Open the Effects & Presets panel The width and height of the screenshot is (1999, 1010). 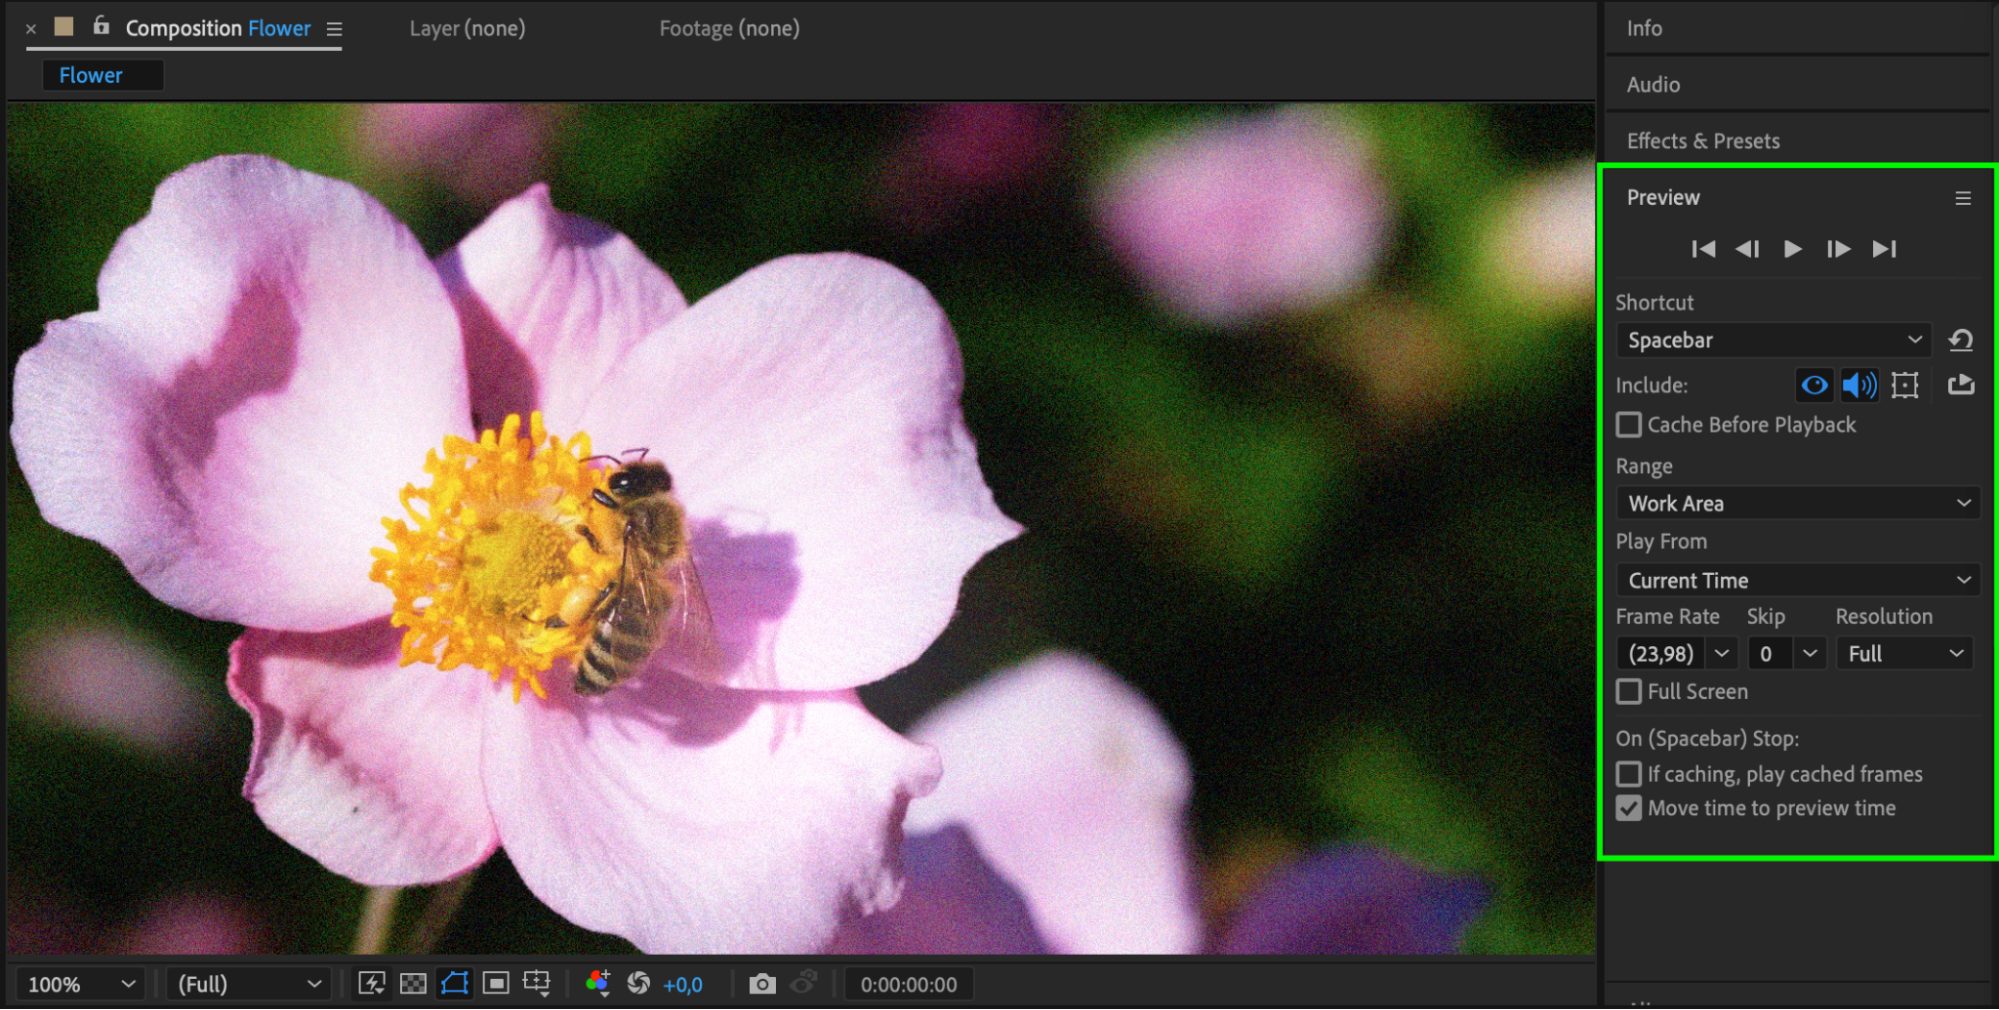pos(1703,141)
